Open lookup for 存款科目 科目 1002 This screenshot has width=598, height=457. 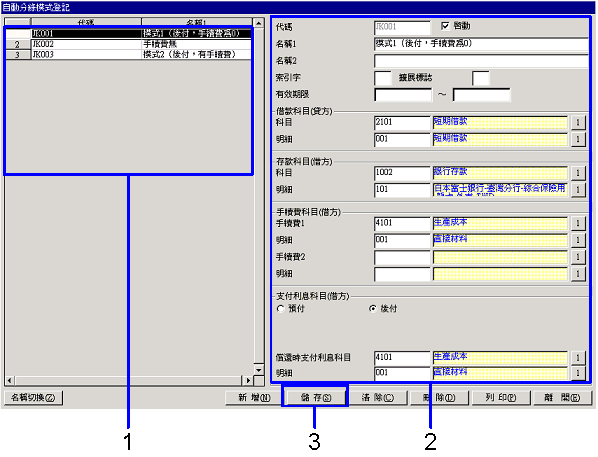click(x=578, y=173)
